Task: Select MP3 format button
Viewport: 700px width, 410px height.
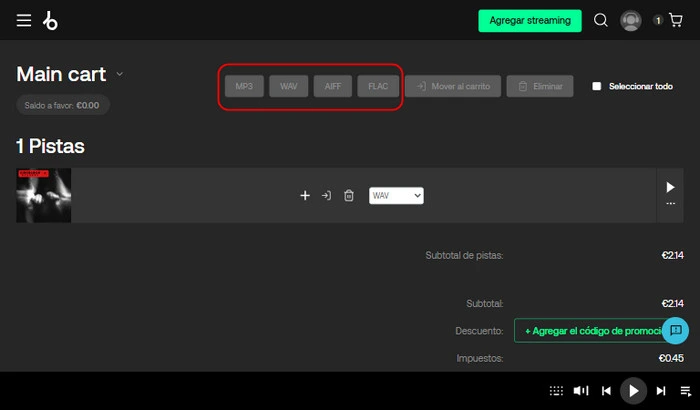Action: tap(244, 86)
